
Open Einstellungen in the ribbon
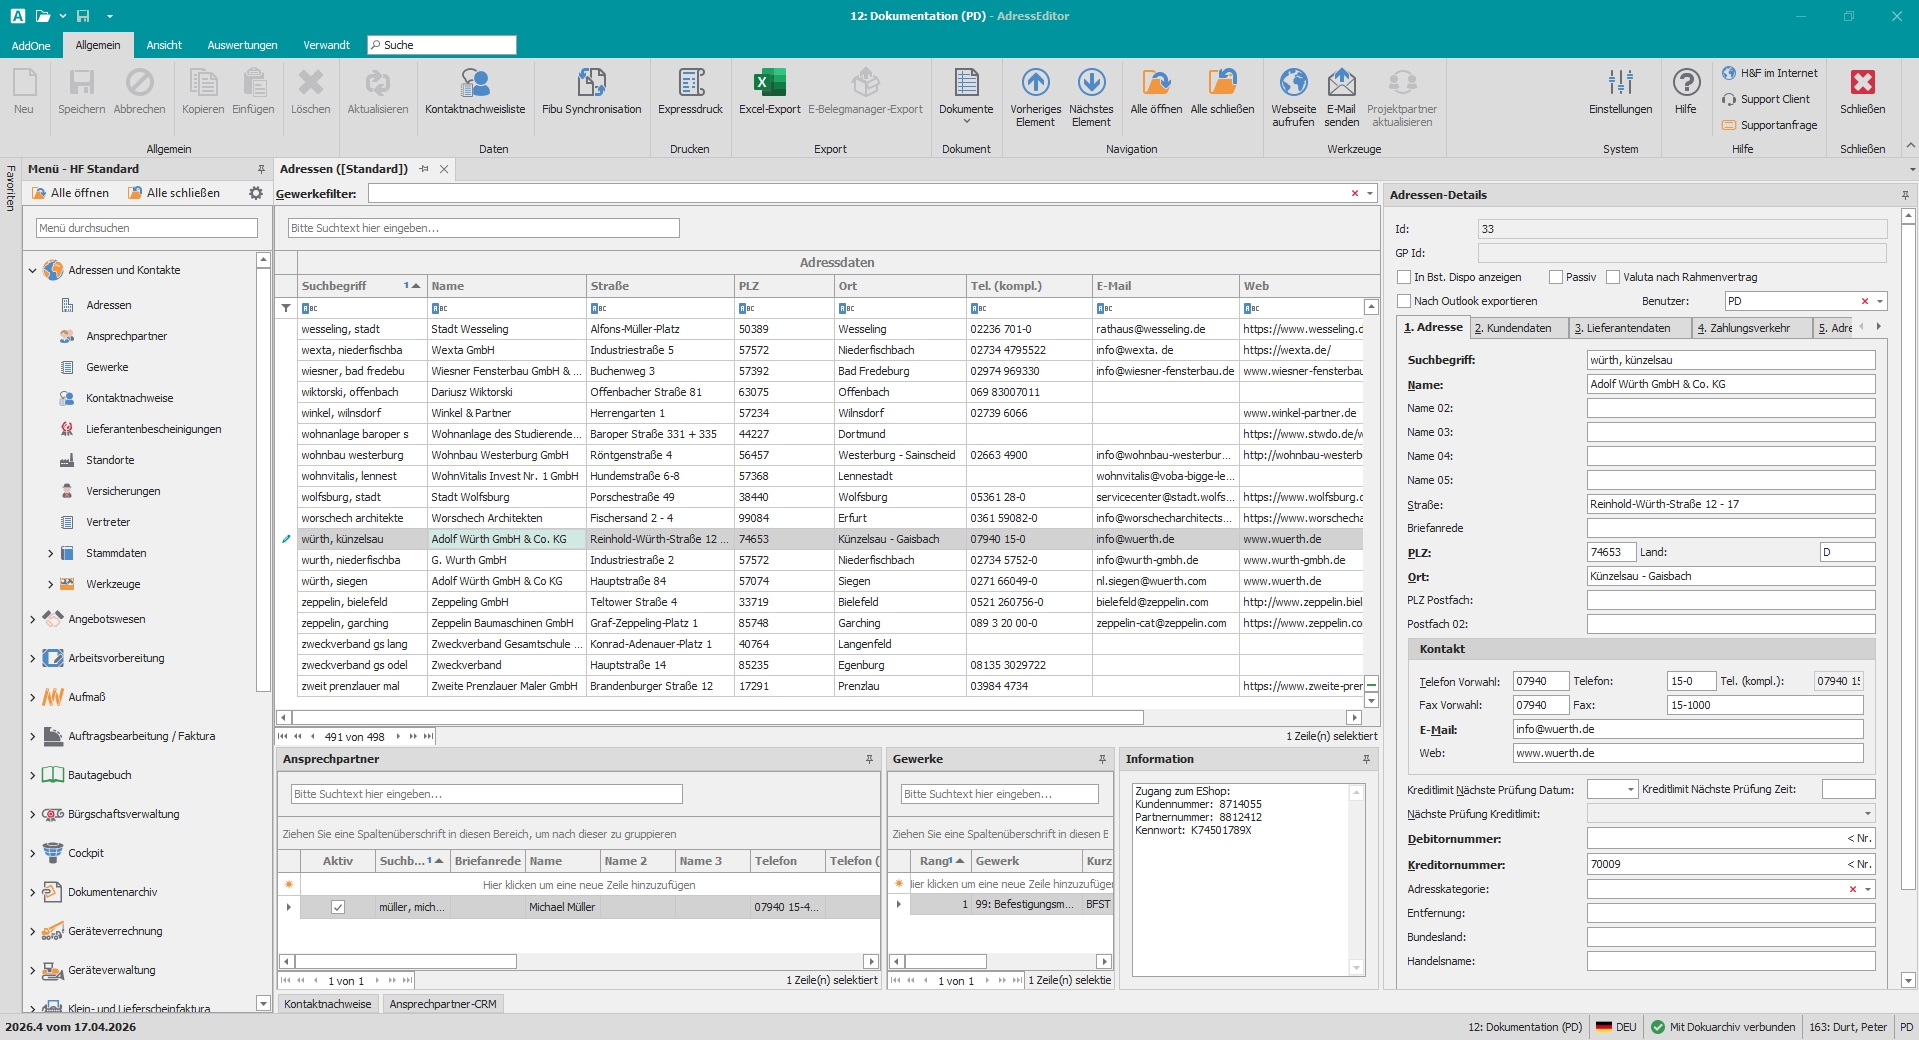[x=1620, y=92]
